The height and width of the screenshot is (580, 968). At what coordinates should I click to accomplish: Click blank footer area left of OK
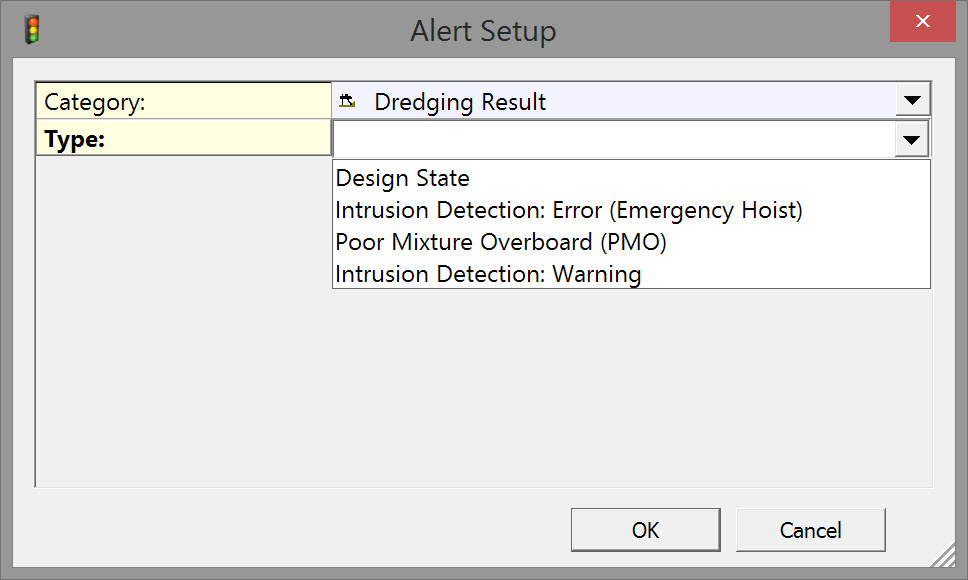[x=300, y=530]
